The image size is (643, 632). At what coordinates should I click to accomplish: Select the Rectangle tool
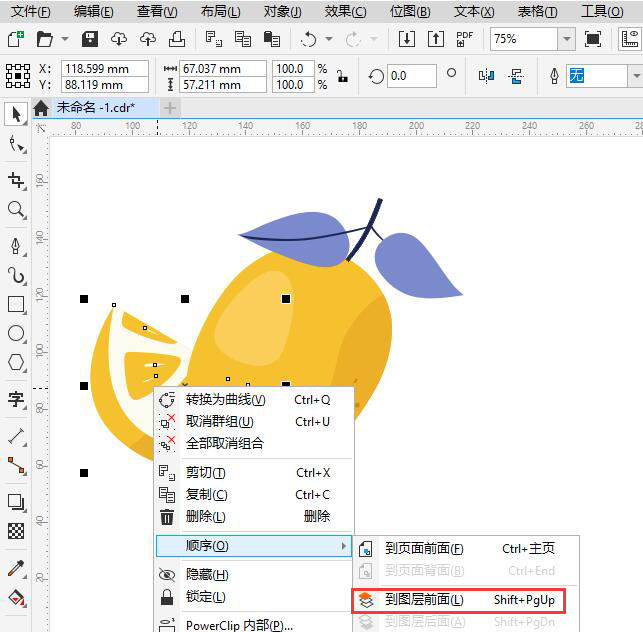point(16,305)
